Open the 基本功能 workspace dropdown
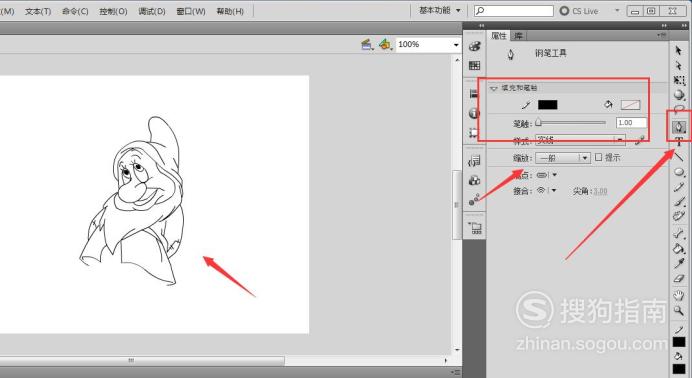The width and height of the screenshot is (692, 378). click(x=439, y=10)
